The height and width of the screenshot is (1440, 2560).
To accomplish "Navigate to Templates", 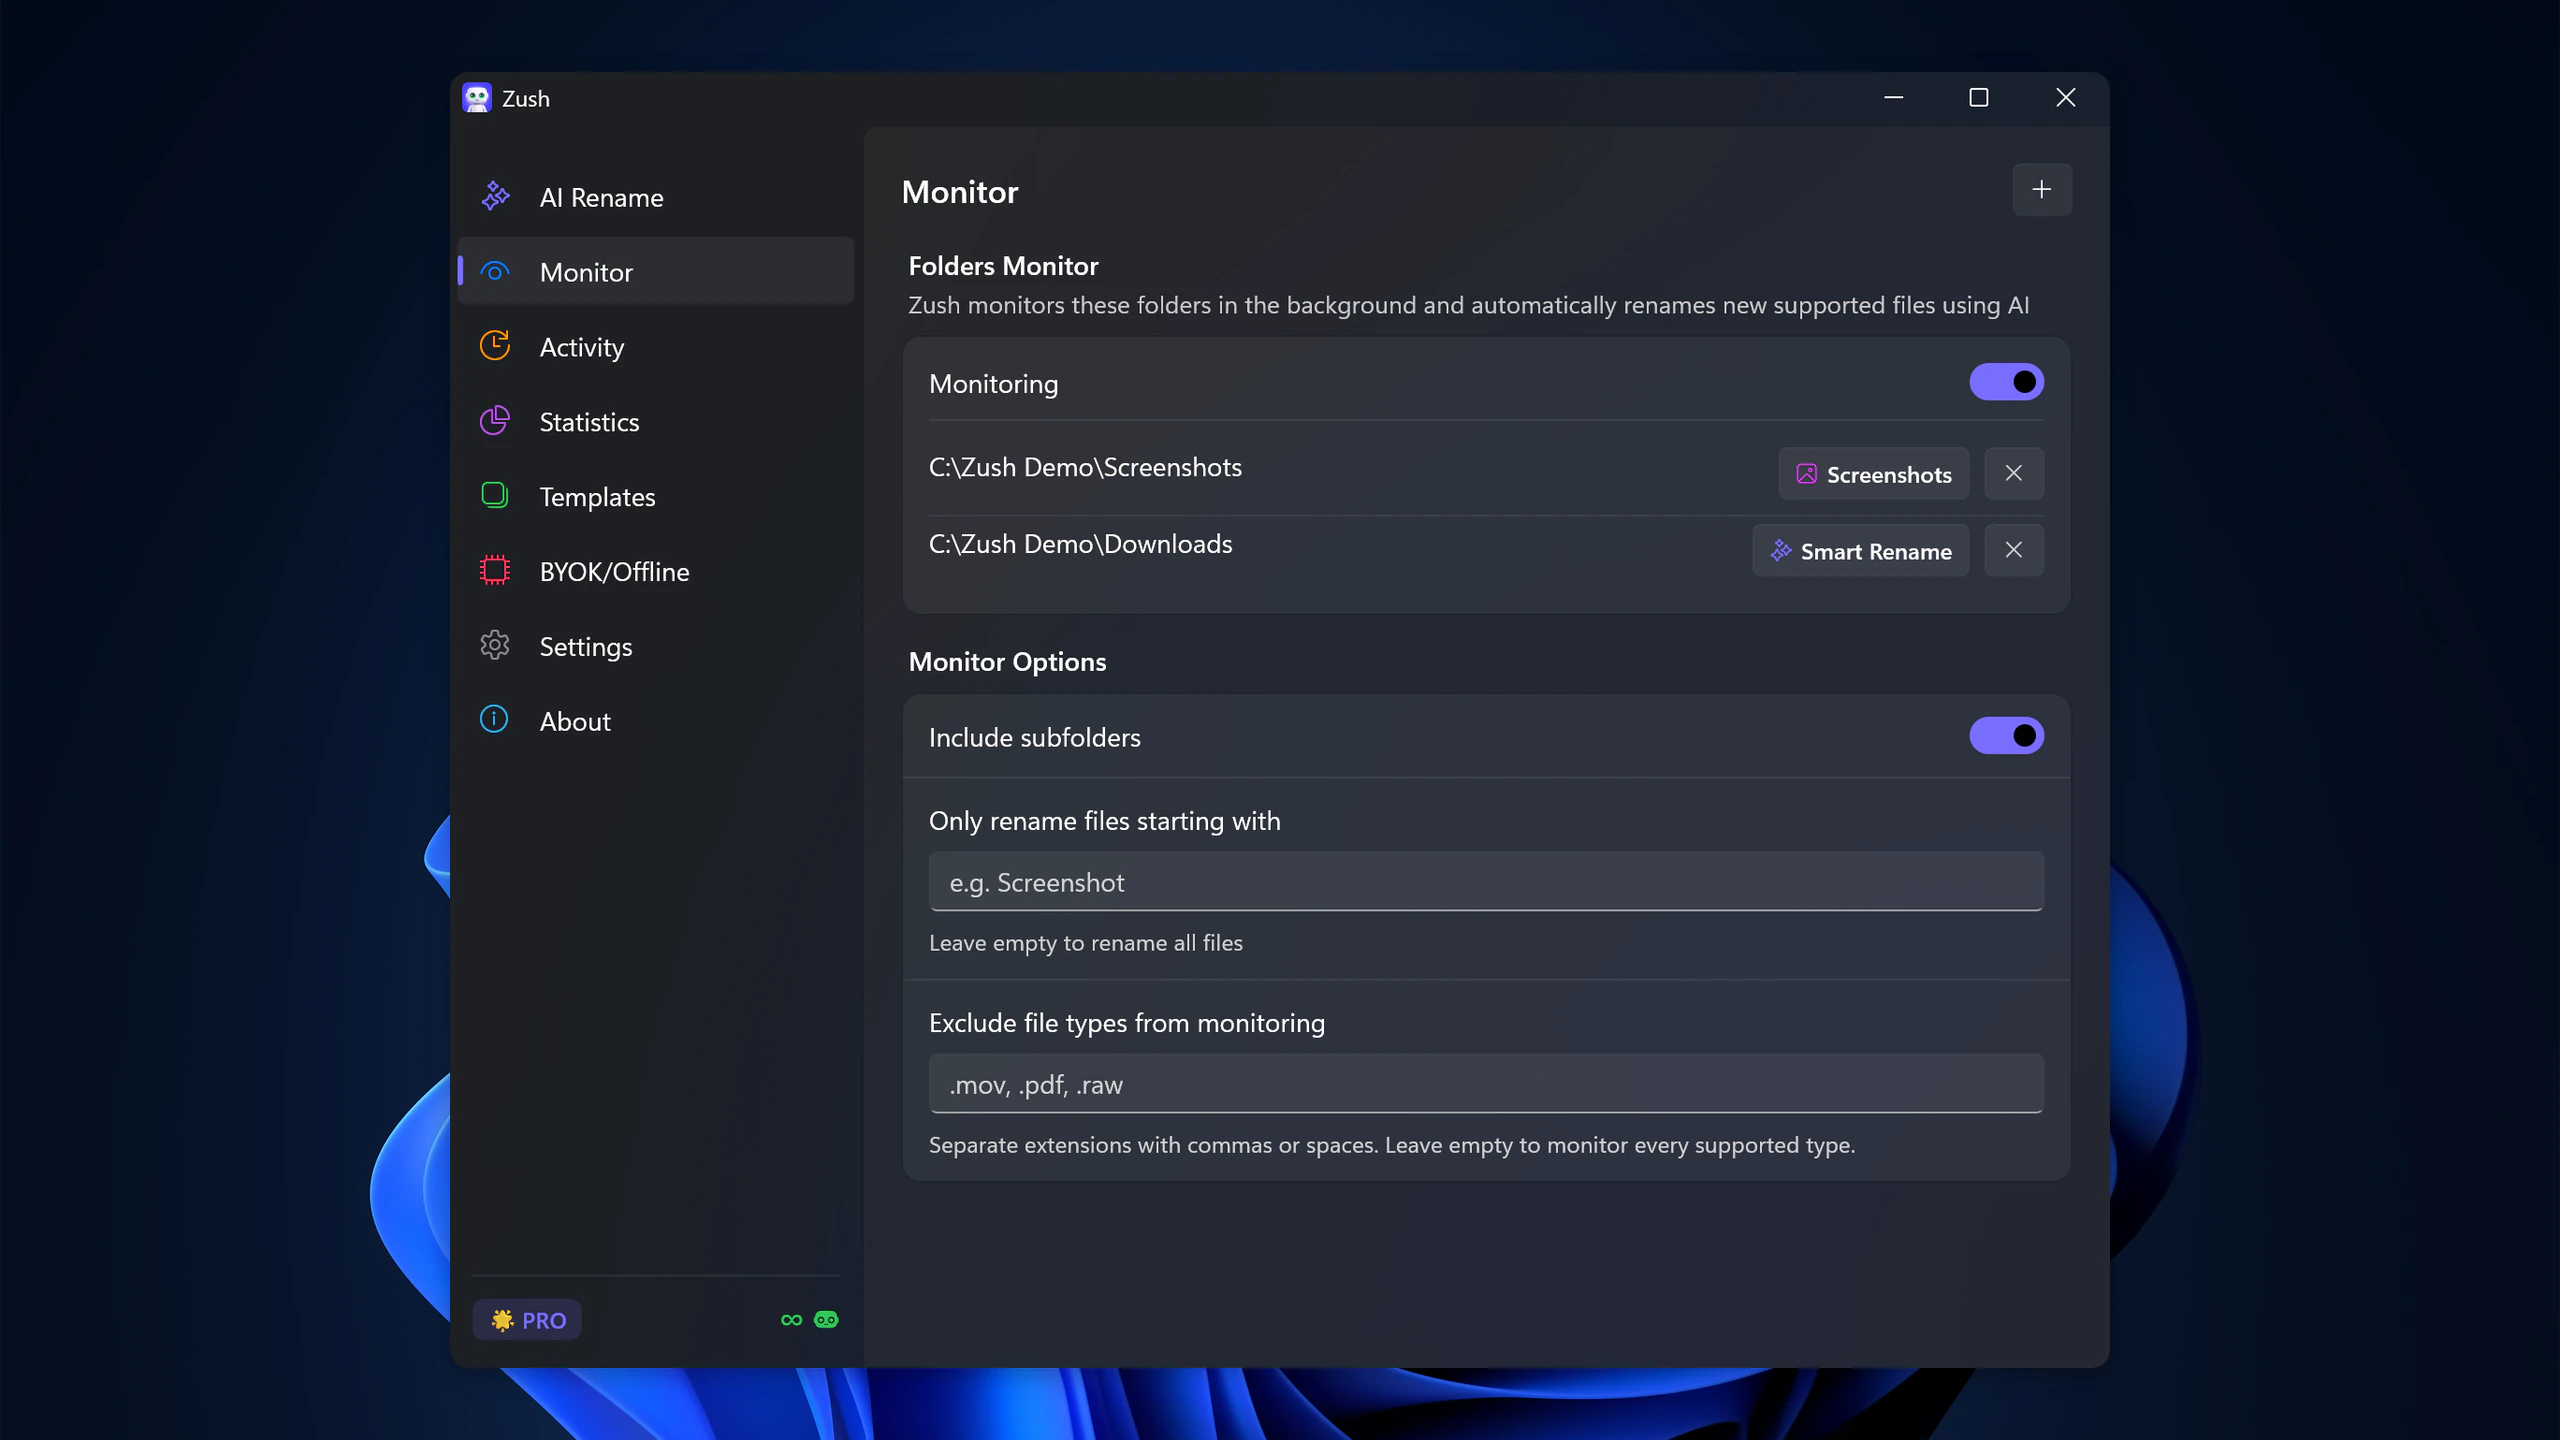I will (656, 497).
